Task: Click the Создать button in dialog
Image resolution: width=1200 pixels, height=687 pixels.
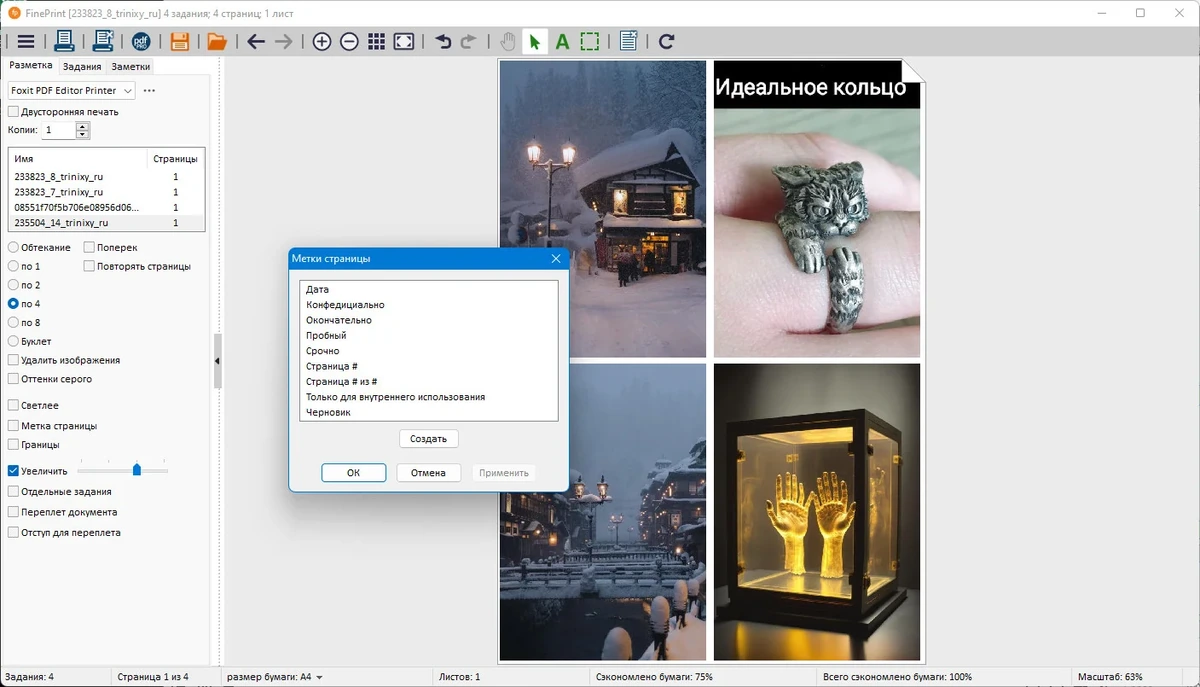Action: point(428,439)
